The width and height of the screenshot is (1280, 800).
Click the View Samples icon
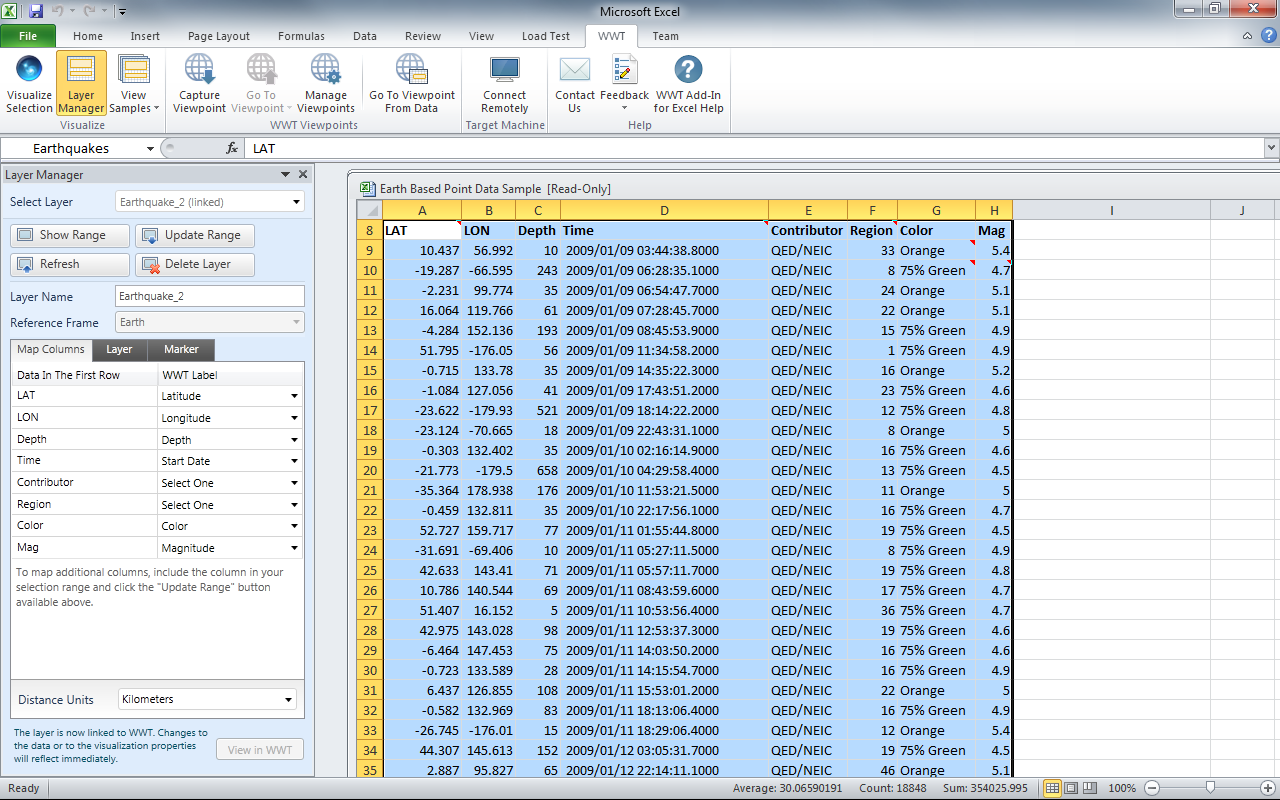[x=133, y=83]
